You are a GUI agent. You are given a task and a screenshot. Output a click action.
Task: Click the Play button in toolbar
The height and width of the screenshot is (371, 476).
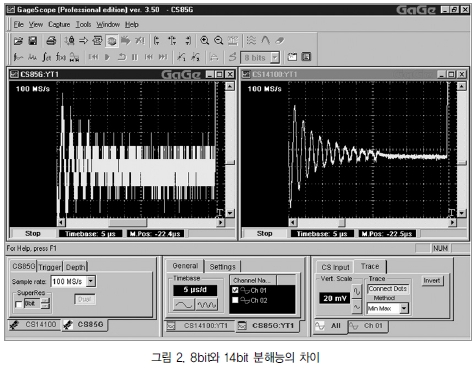(x=107, y=57)
